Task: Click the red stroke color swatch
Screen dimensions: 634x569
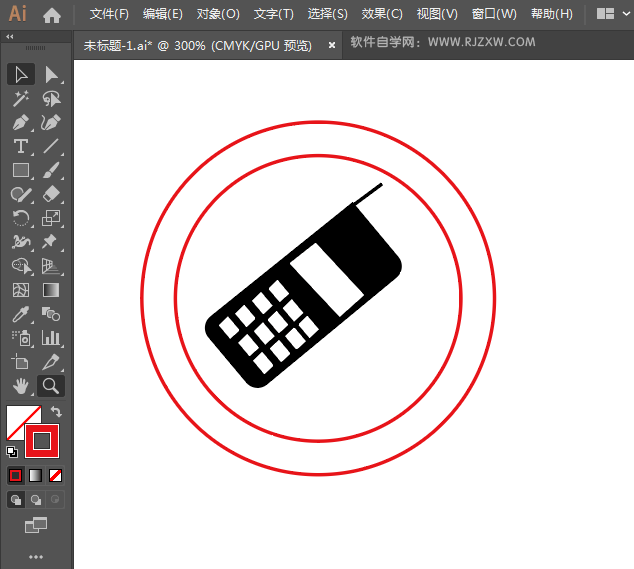Action: tap(42, 441)
